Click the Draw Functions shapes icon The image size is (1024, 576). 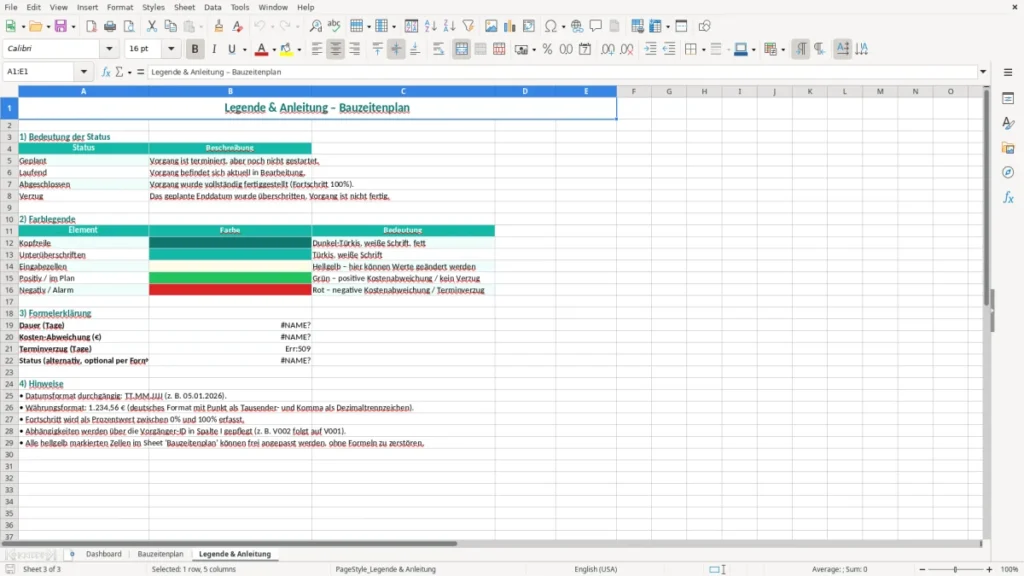point(704,26)
